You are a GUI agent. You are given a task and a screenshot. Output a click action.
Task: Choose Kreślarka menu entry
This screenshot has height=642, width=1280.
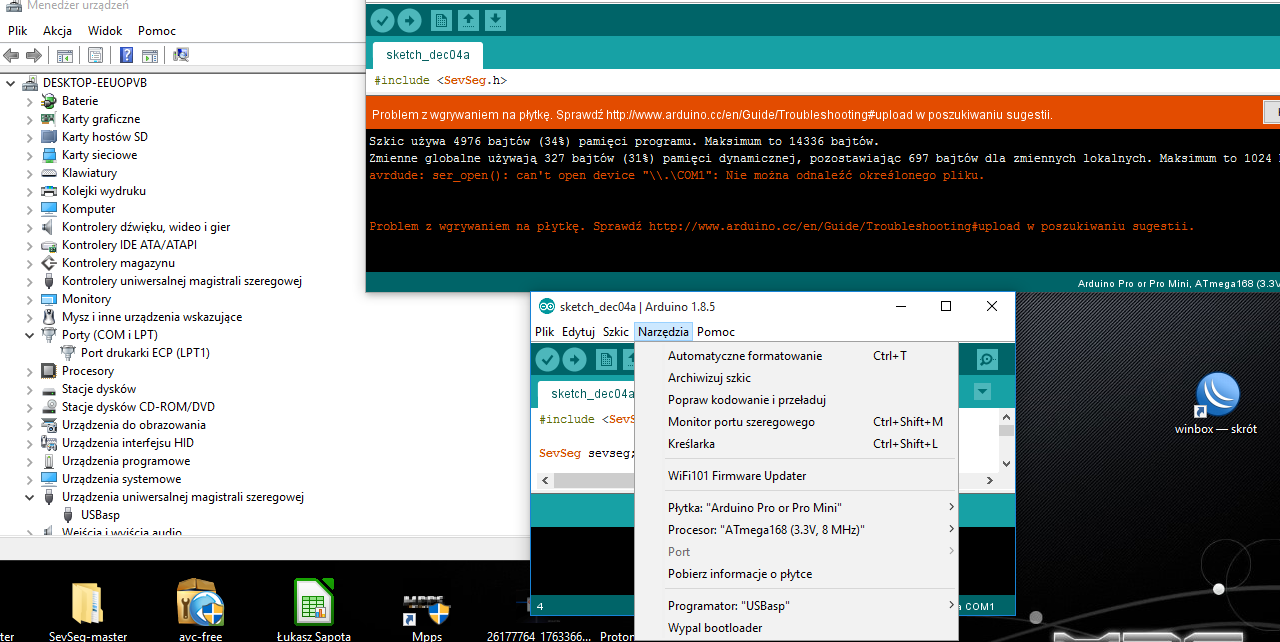pyautogui.click(x=796, y=444)
